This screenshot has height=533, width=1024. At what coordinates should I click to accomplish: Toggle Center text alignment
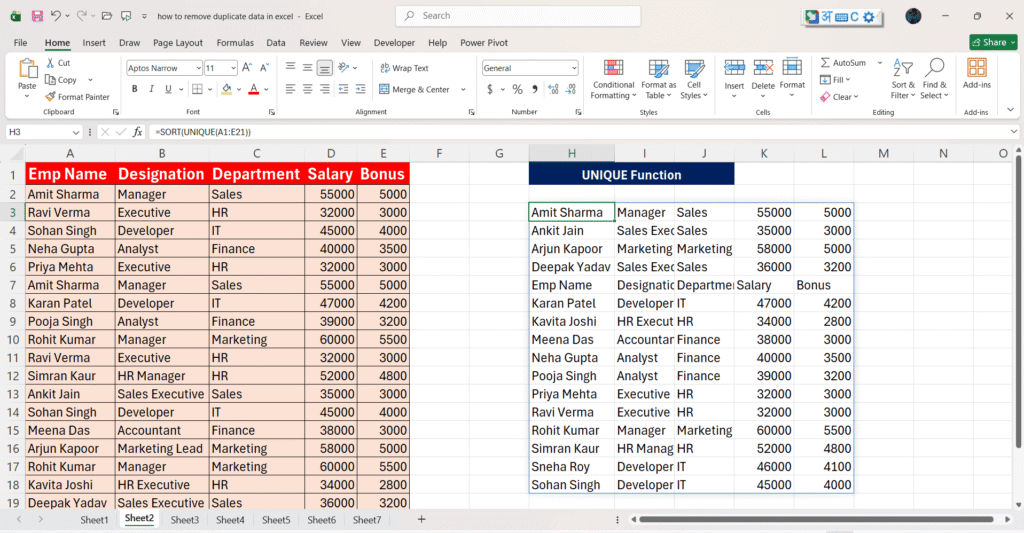pos(308,89)
